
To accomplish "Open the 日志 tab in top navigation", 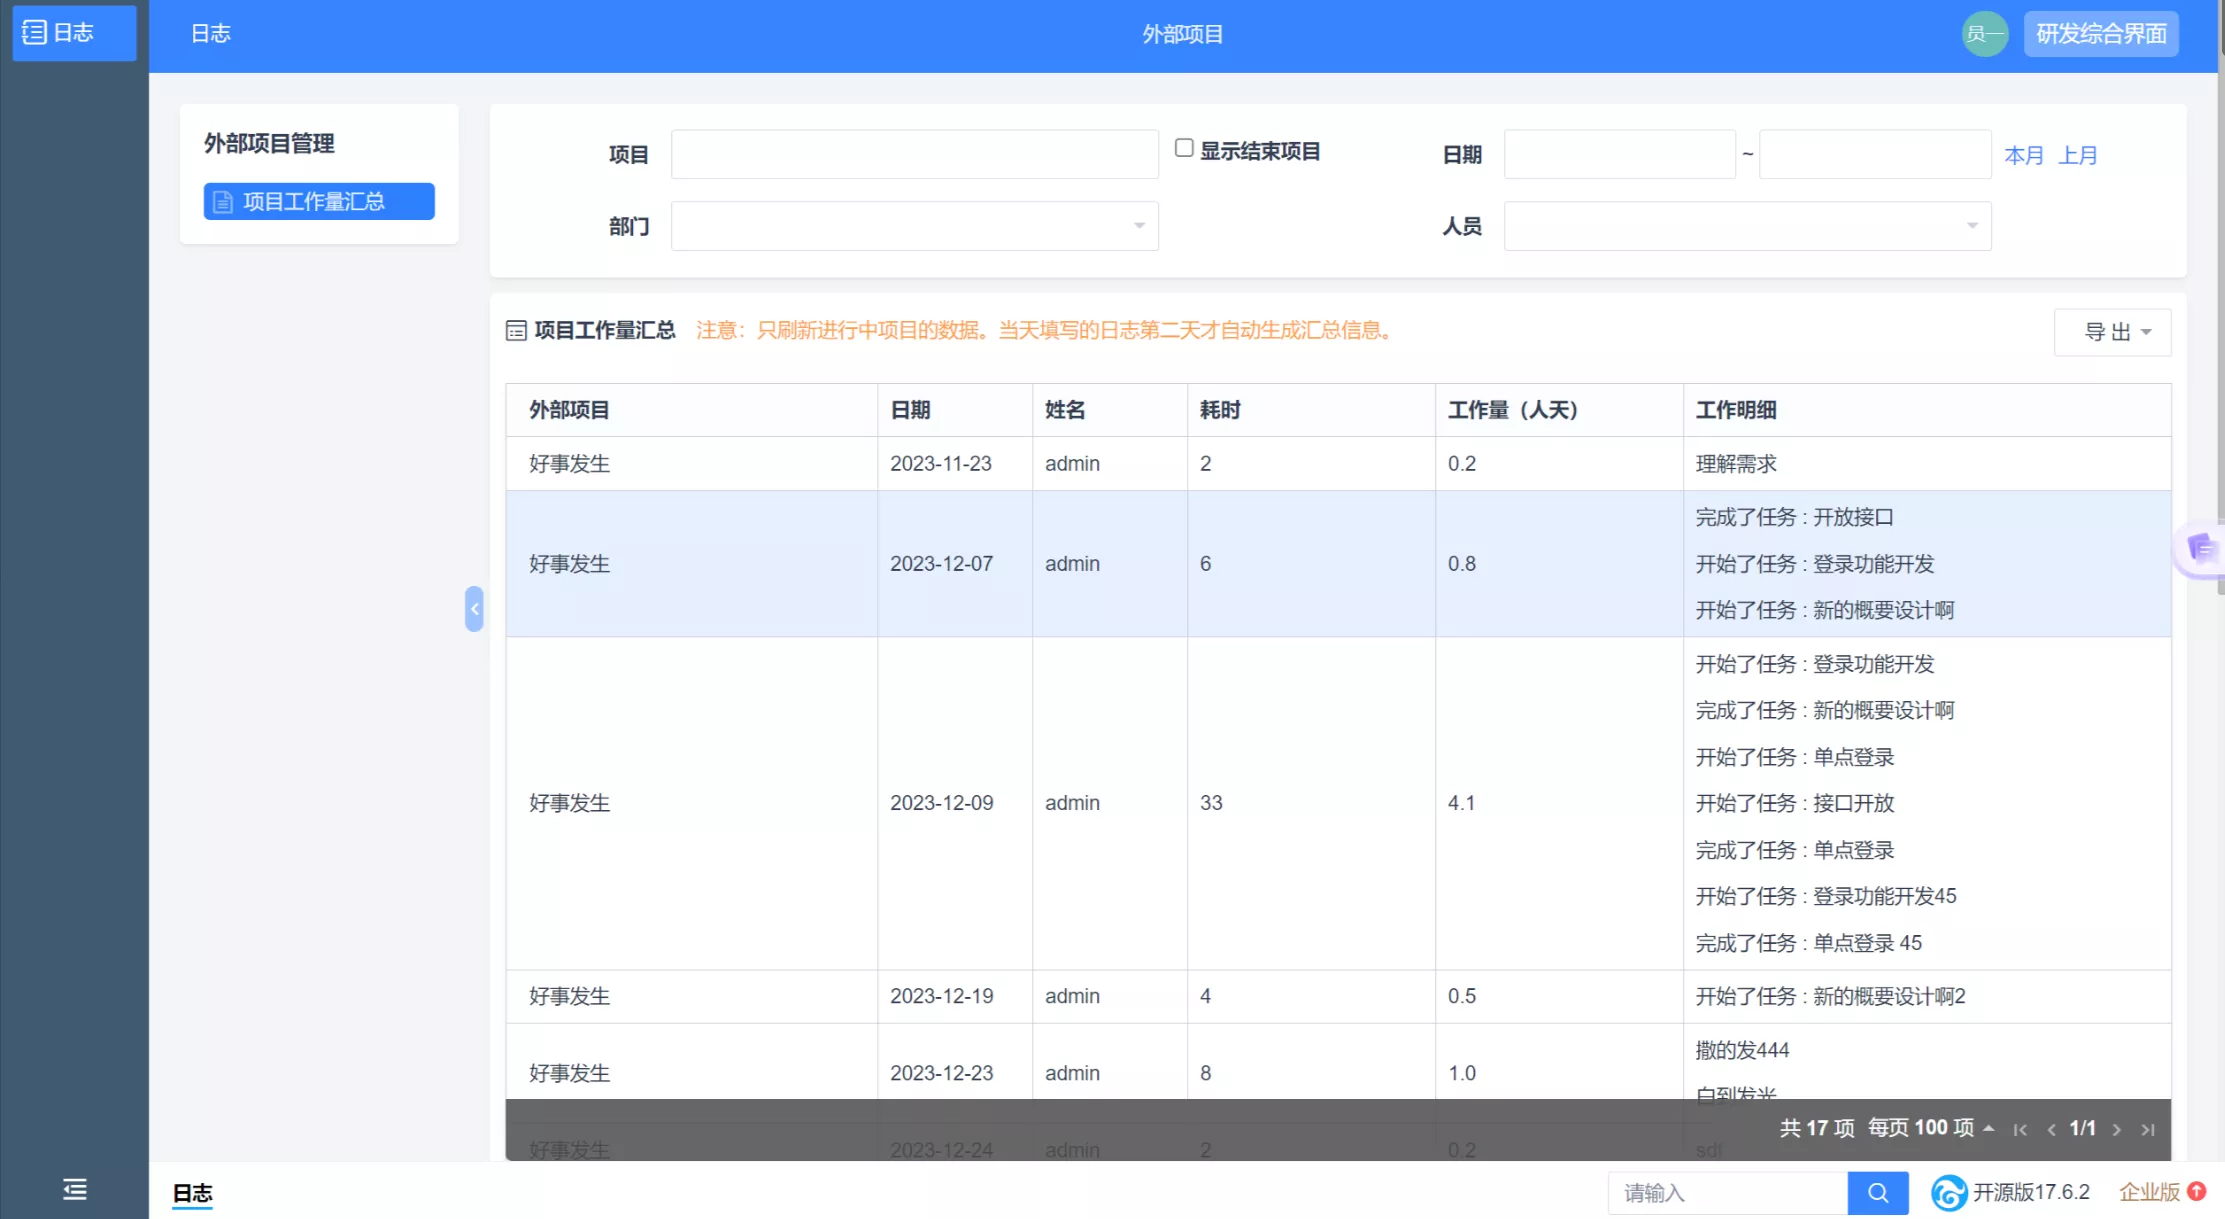I will pyautogui.click(x=210, y=34).
